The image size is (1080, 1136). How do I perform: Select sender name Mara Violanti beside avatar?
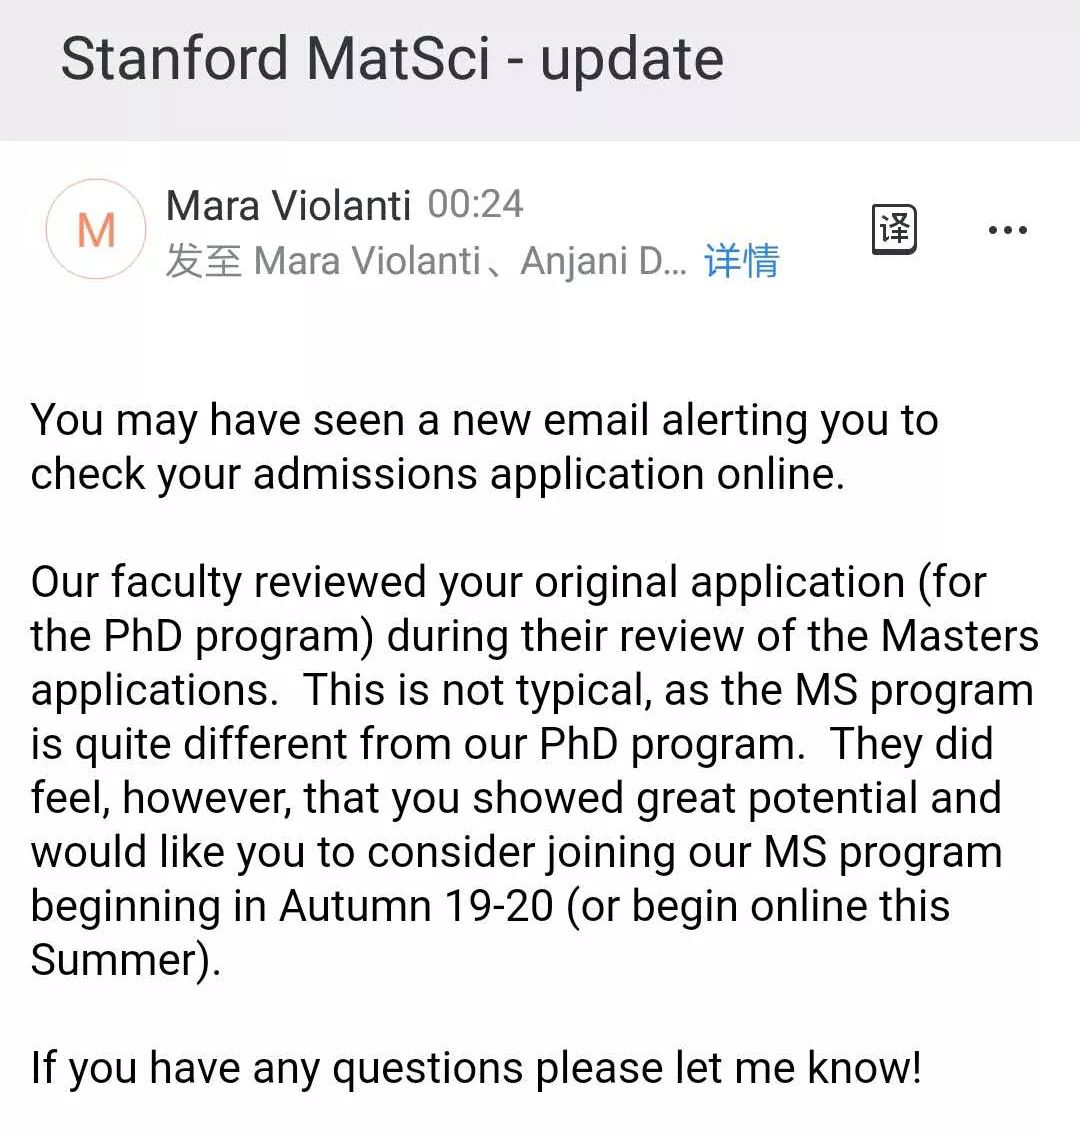[288, 205]
